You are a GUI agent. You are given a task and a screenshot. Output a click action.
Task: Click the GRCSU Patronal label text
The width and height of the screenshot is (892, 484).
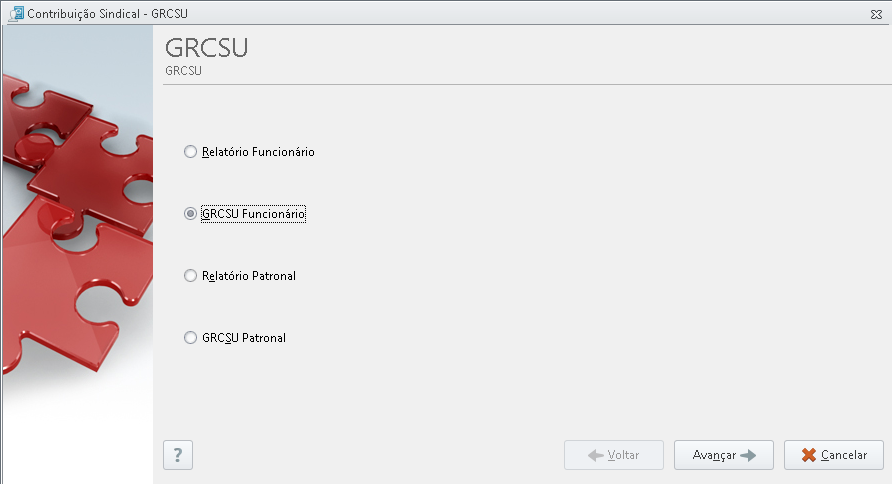coord(244,338)
